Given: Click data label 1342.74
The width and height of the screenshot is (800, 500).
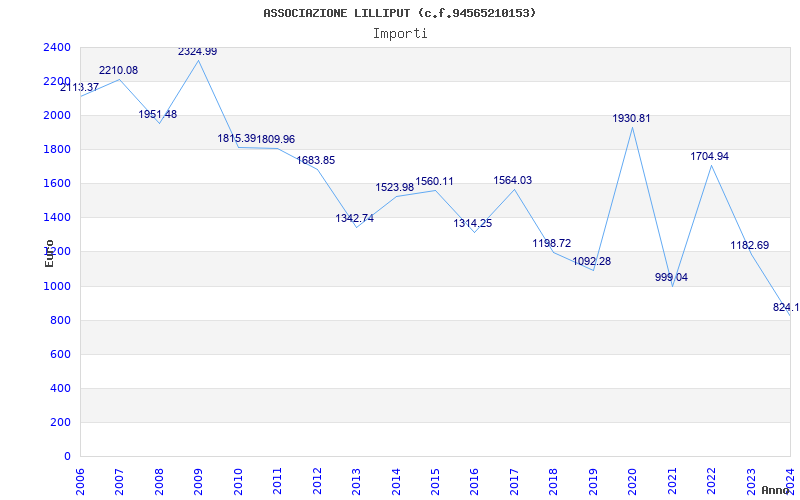Looking at the screenshot, I should (355, 218).
